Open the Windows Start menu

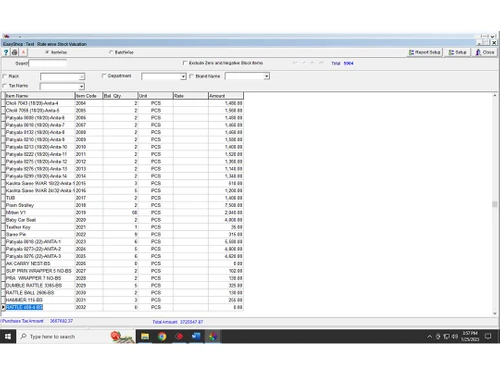(8, 337)
